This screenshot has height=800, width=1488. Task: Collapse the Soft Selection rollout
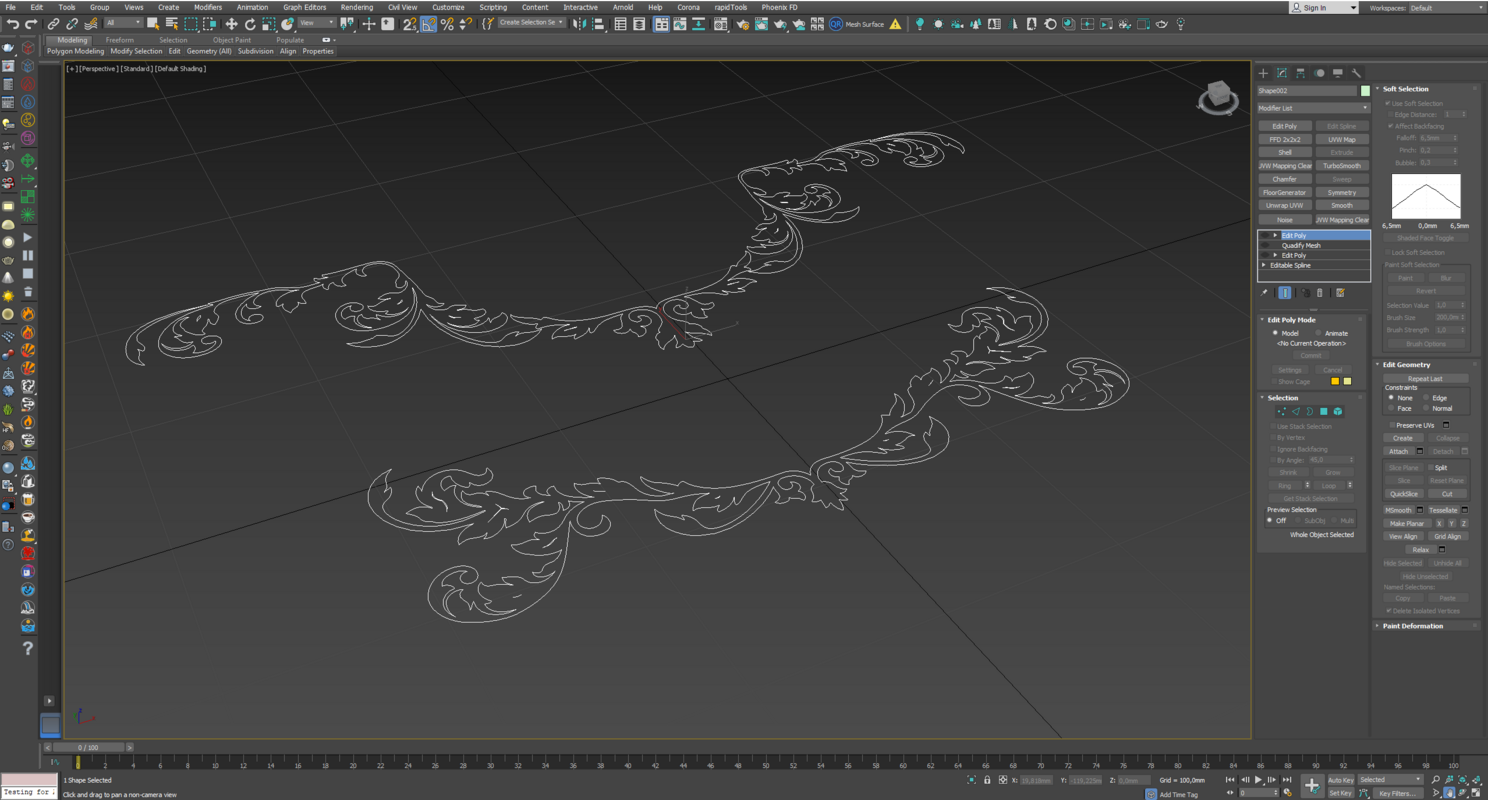tap(1405, 89)
